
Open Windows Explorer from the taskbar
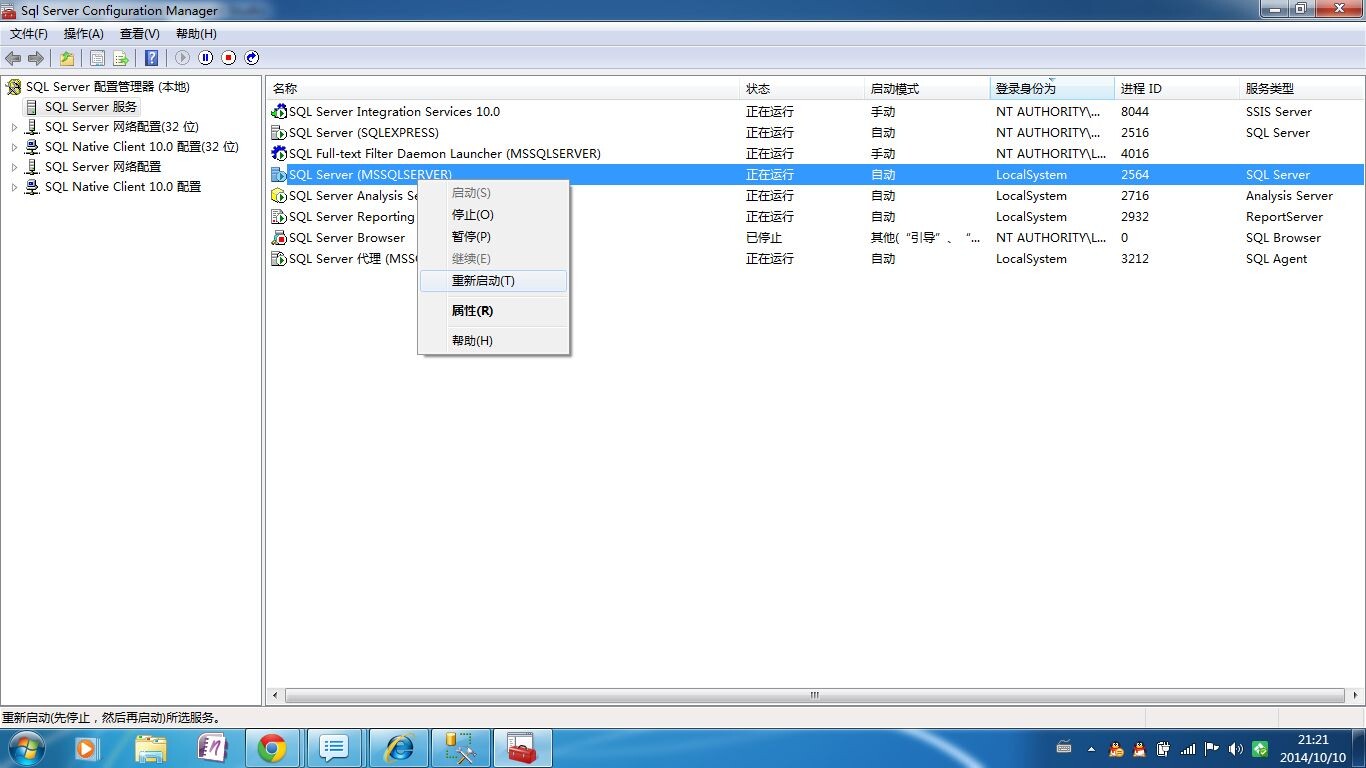151,748
